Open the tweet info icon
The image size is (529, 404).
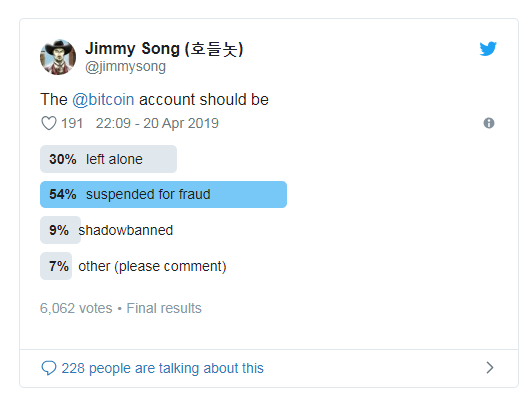click(x=489, y=123)
